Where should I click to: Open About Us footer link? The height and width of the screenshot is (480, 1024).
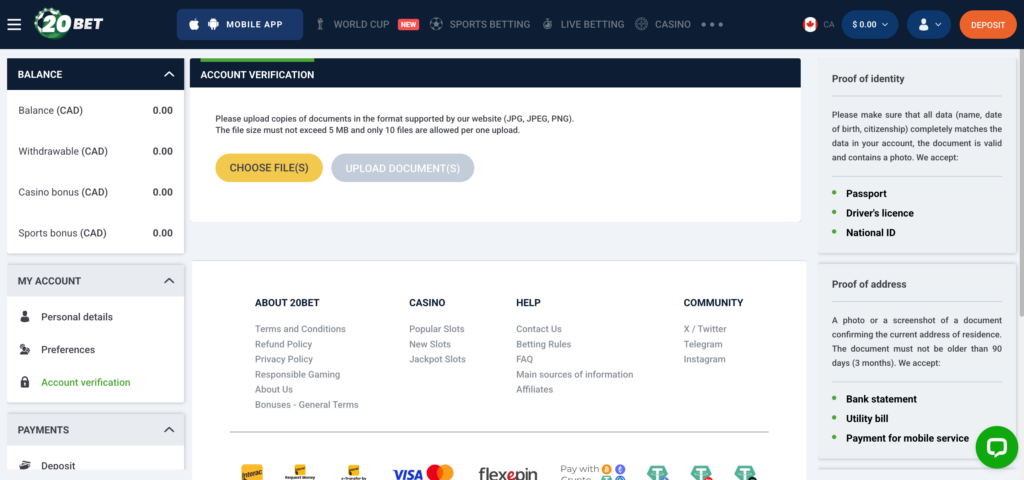pos(274,389)
